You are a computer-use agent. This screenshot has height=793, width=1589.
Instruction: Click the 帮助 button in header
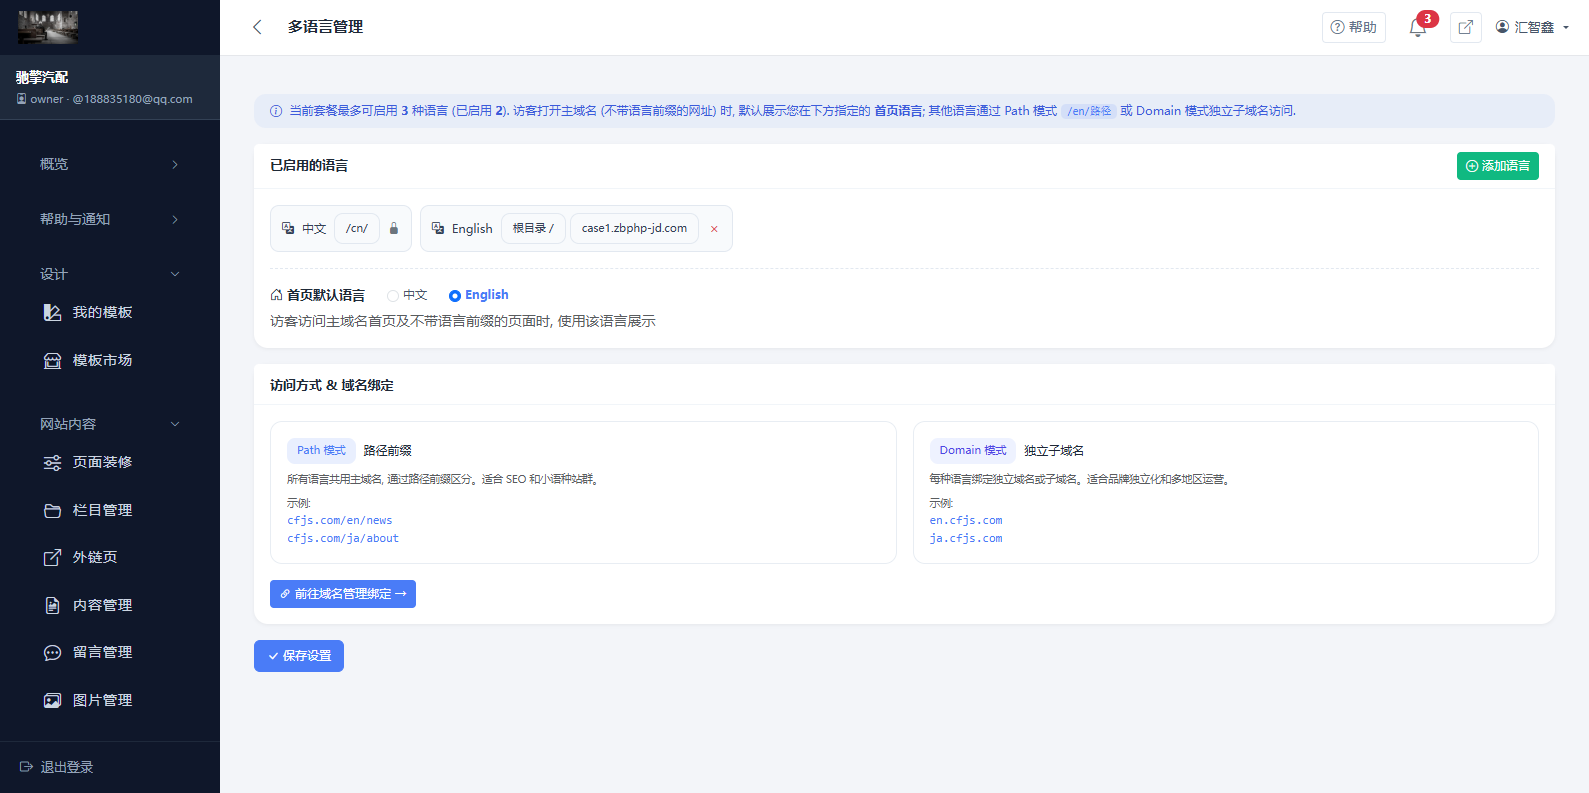1354,27
